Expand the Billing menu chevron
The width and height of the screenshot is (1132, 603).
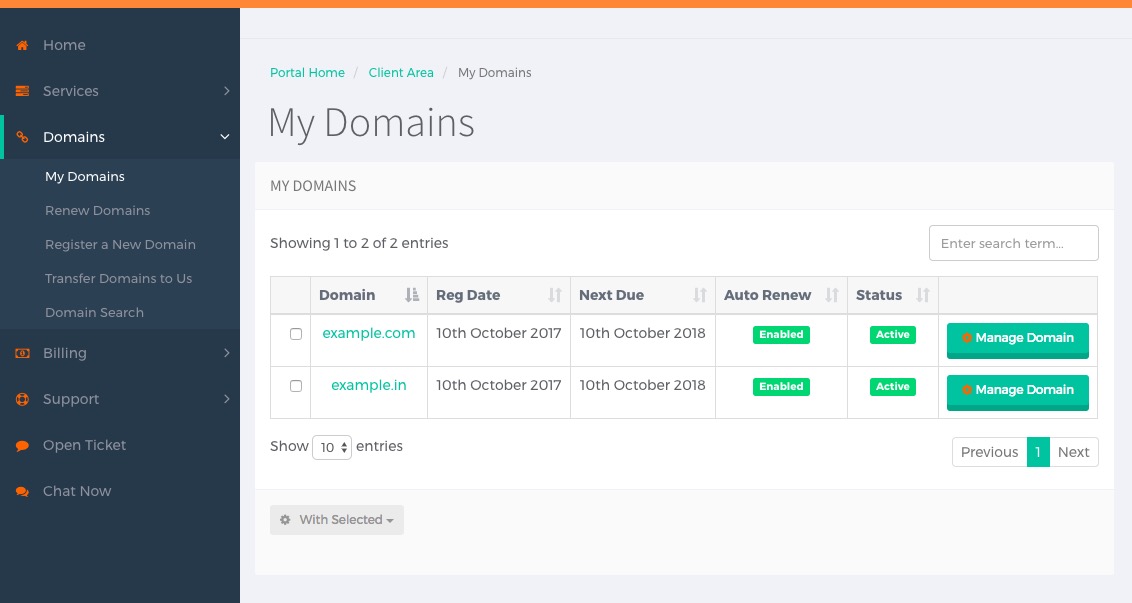[227, 353]
